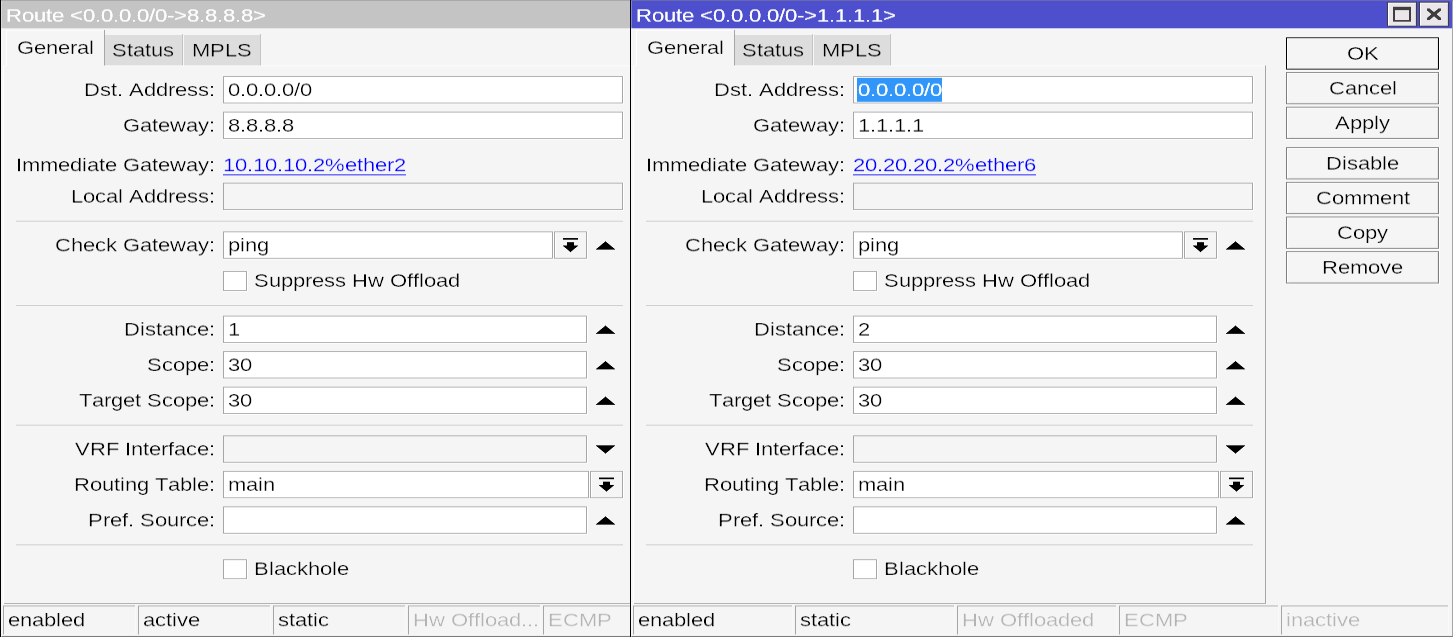Click OK button in 1.1.1.1 route window

(x=1362, y=54)
